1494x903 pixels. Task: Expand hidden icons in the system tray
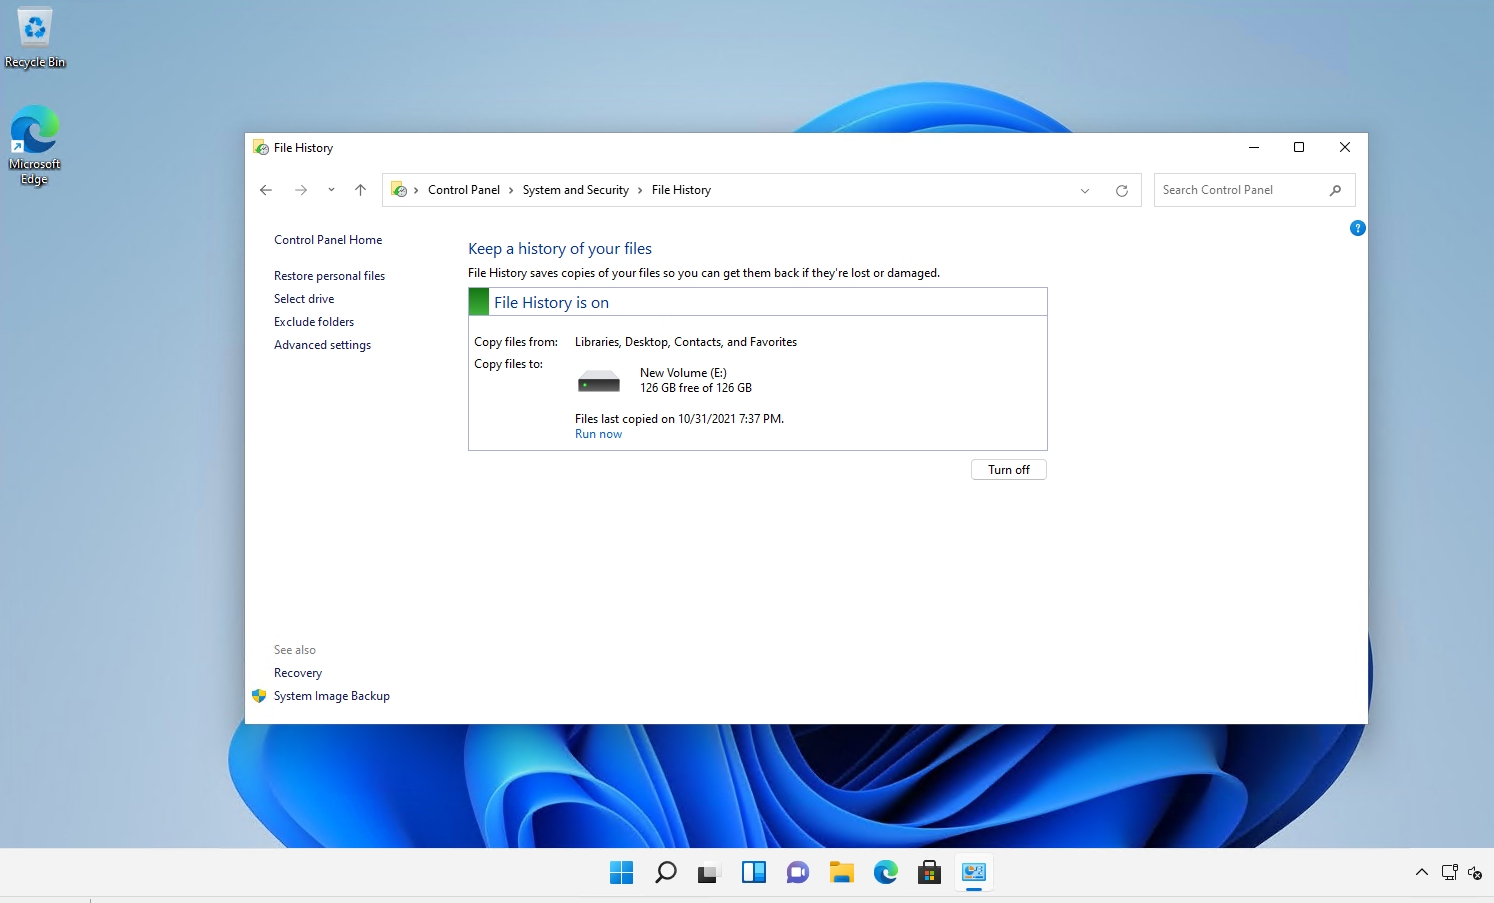click(x=1421, y=872)
